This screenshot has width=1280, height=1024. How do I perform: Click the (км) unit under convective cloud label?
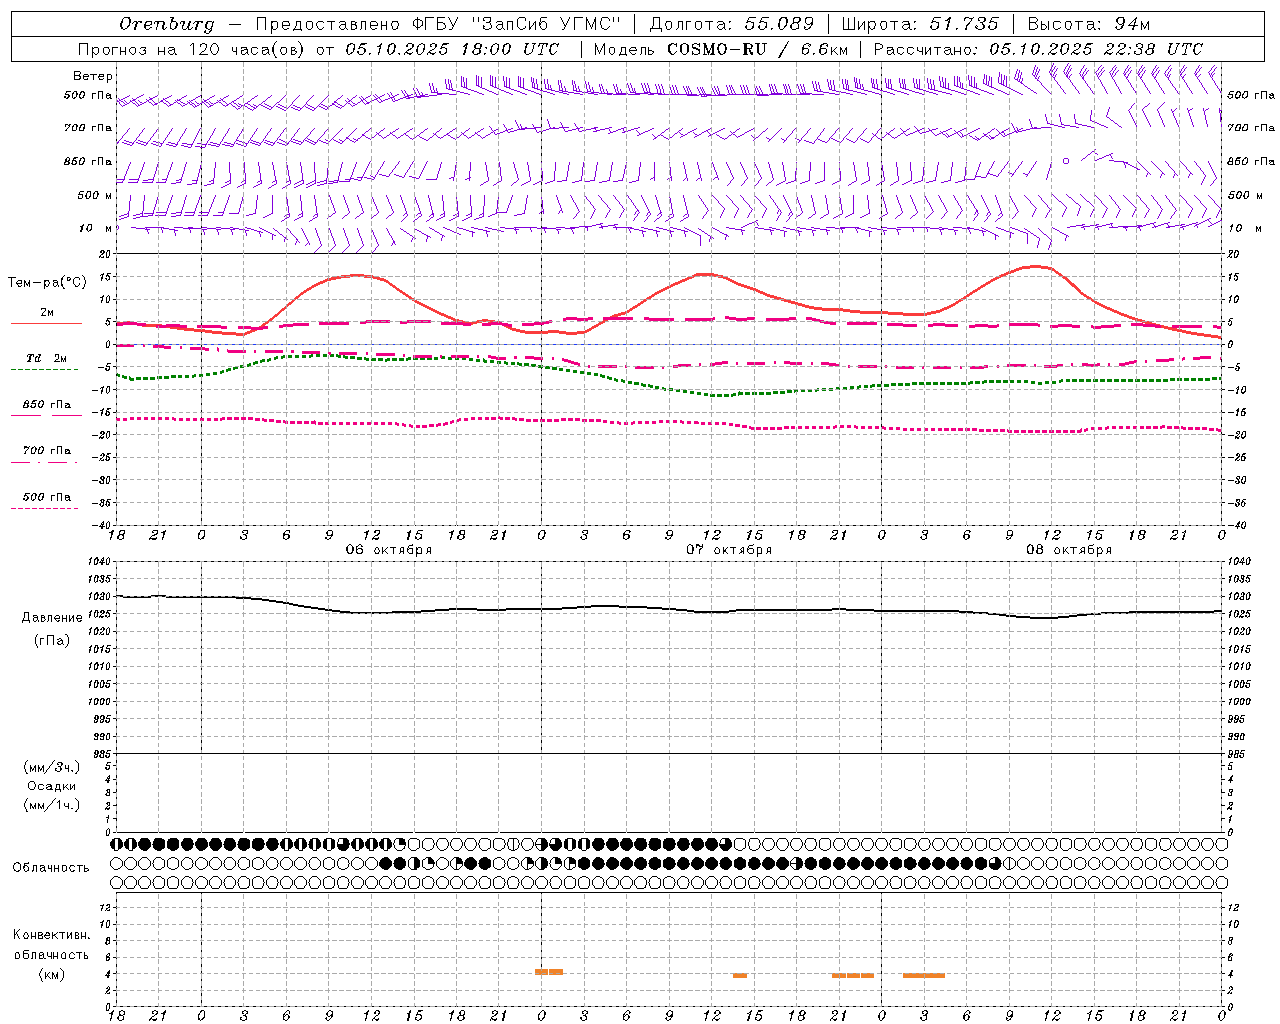(x=52, y=974)
